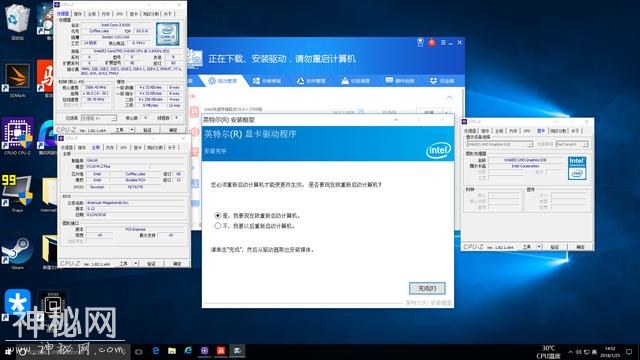This screenshot has height=360, width=640.
Task: Collapse the driver list section chevron
Action: pyautogui.click(x=449, y=98)
